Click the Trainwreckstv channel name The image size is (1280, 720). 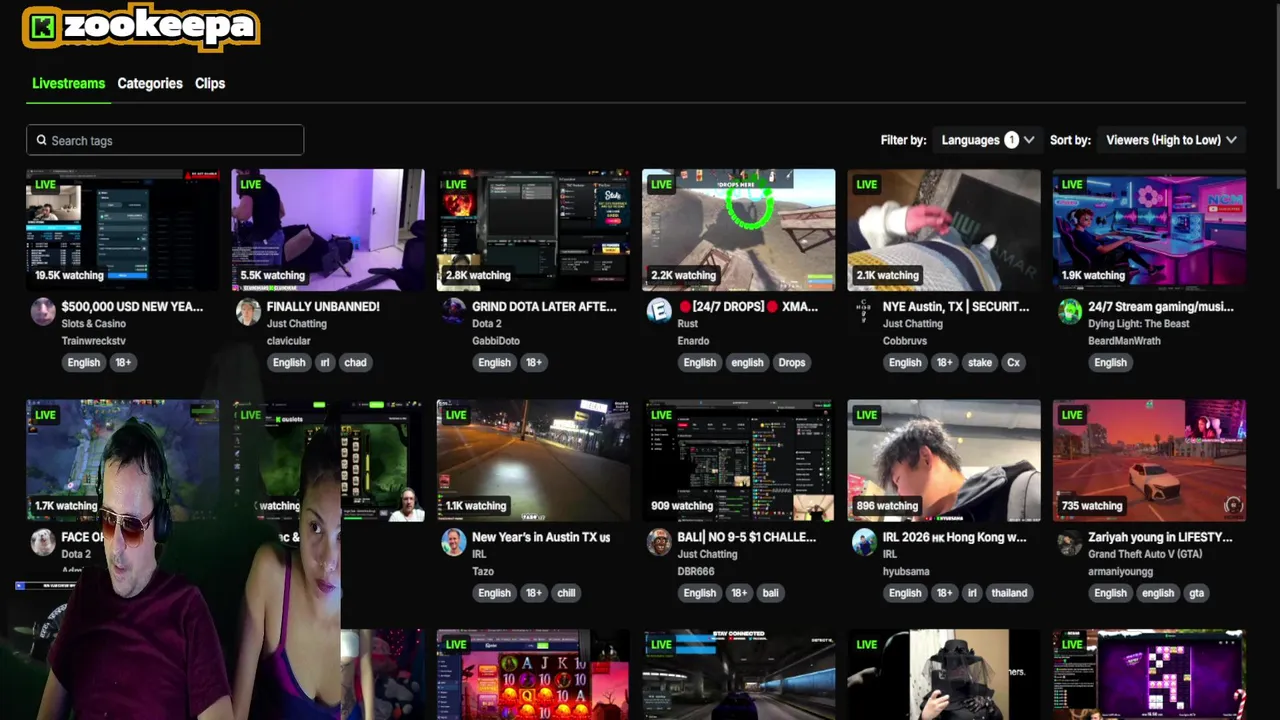pyautogui.click(x=94, y=341)
